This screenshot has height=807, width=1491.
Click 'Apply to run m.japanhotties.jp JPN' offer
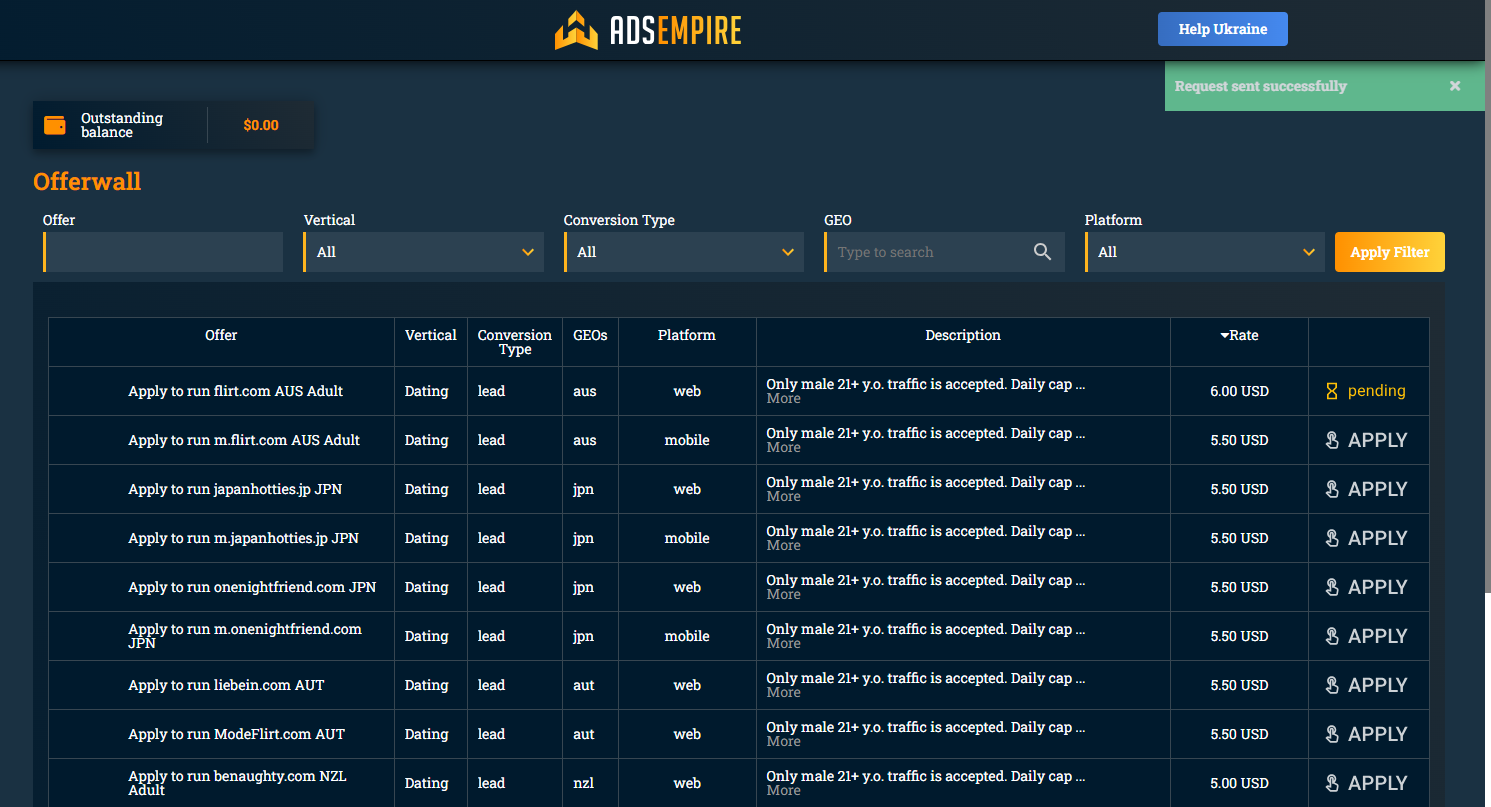coord(243,538)
